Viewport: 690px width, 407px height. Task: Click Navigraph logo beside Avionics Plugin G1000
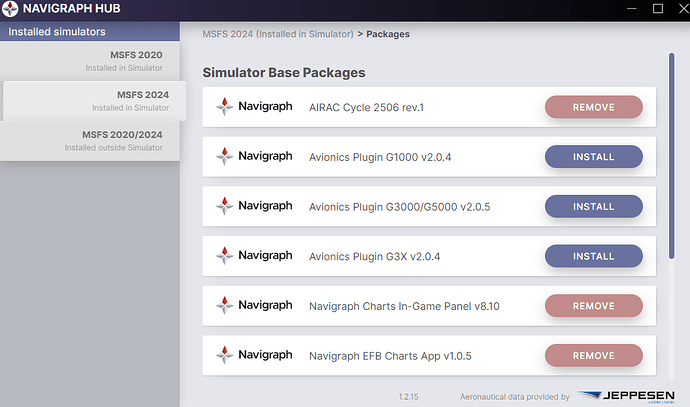(255, 156)
